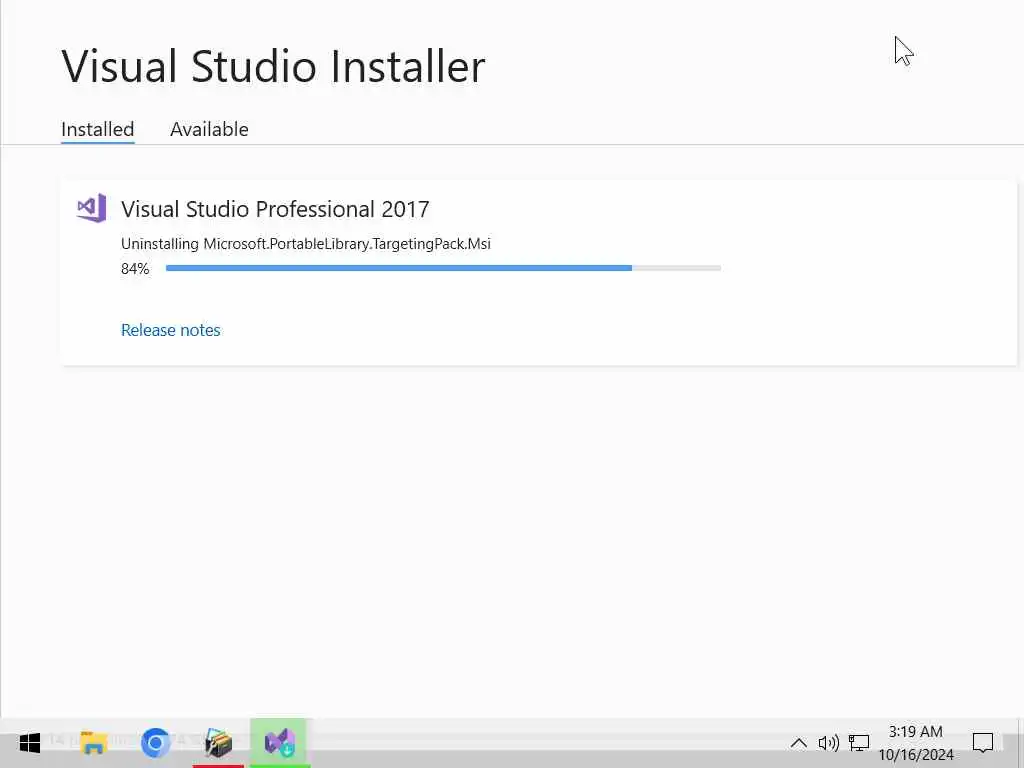Open the network status tray icon
Screen dimensions: 1024x768
pos(859,743)
